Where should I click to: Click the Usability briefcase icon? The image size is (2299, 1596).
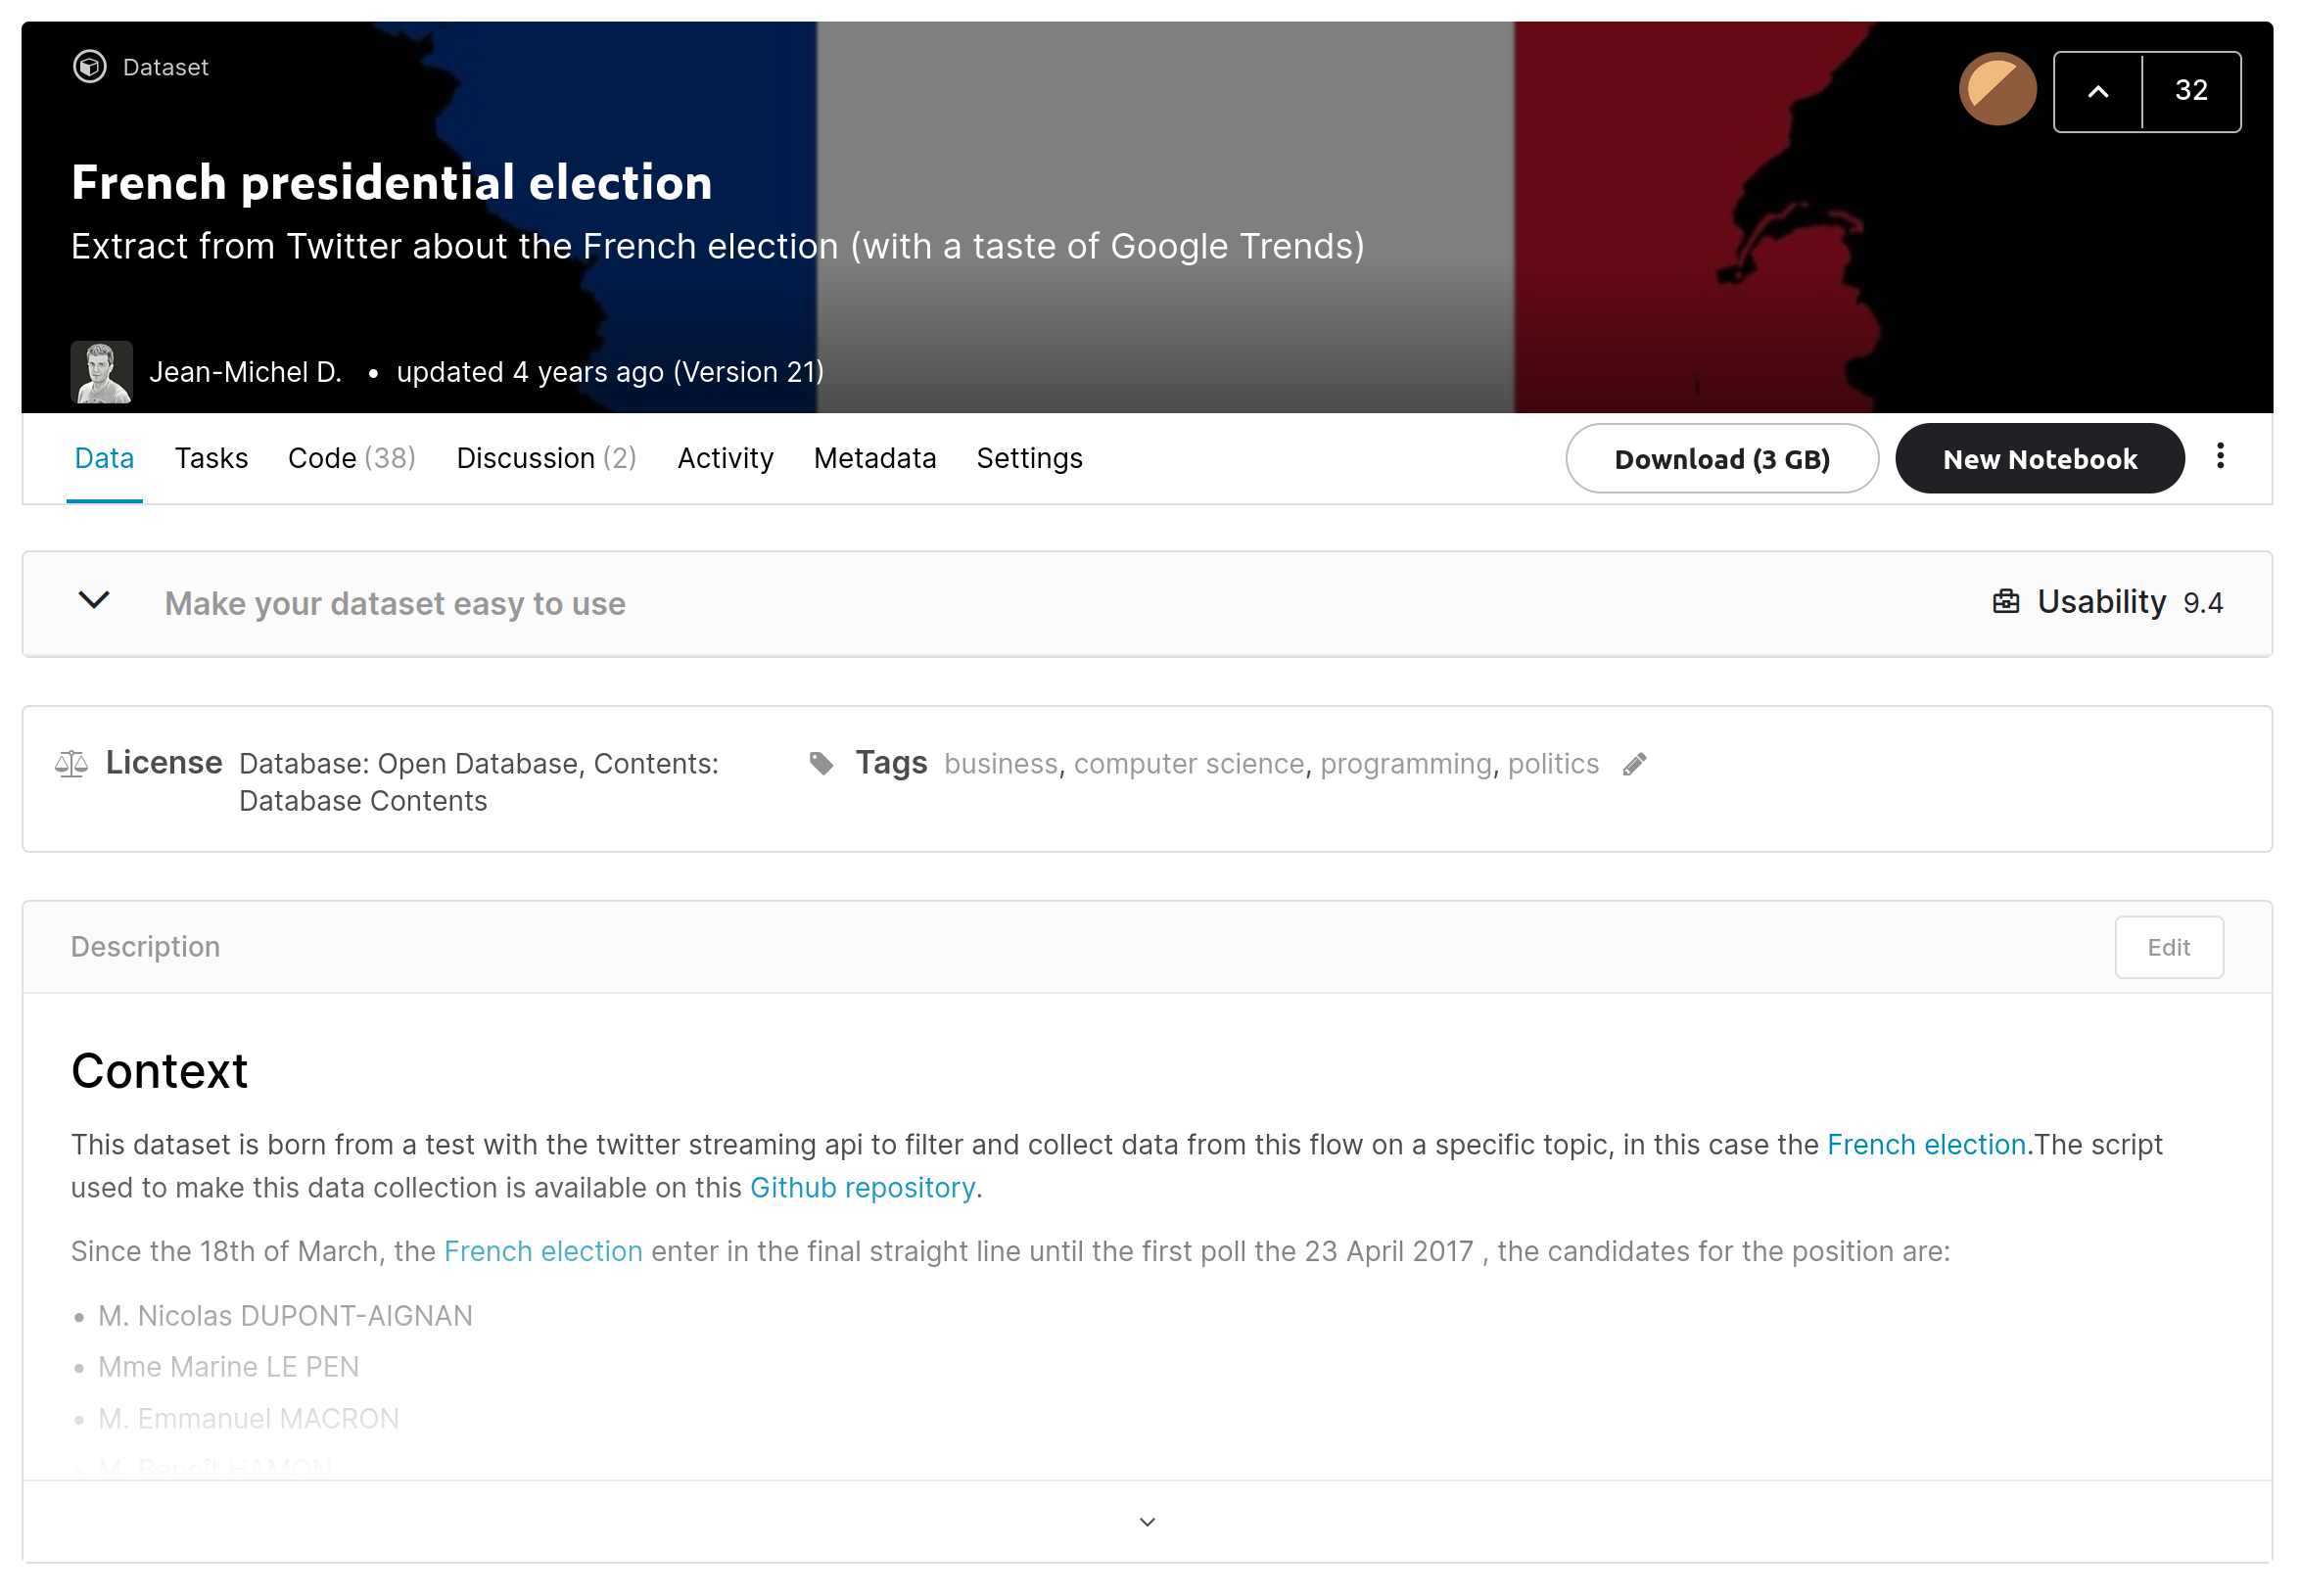click(2005, 601)
